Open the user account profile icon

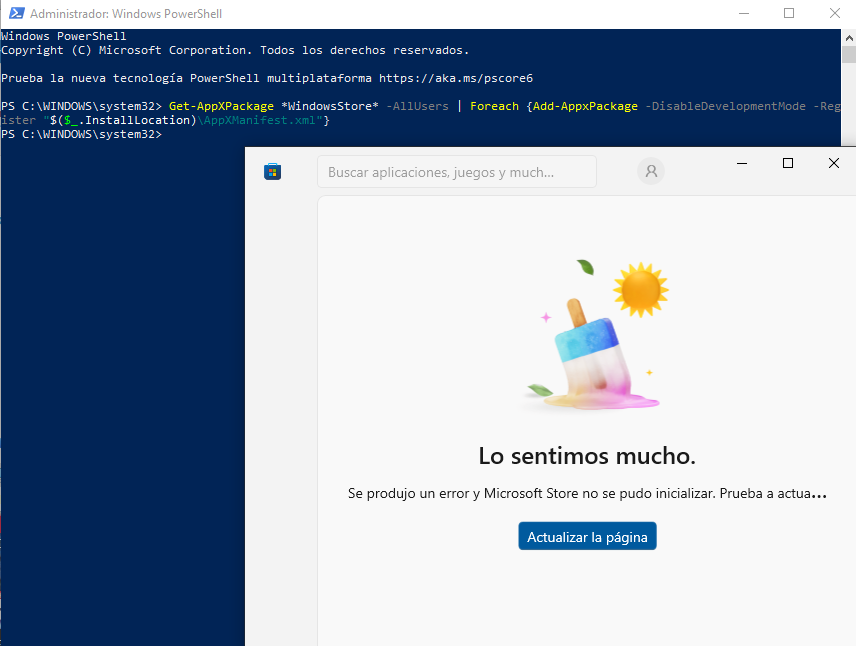[x=651, y=171]
